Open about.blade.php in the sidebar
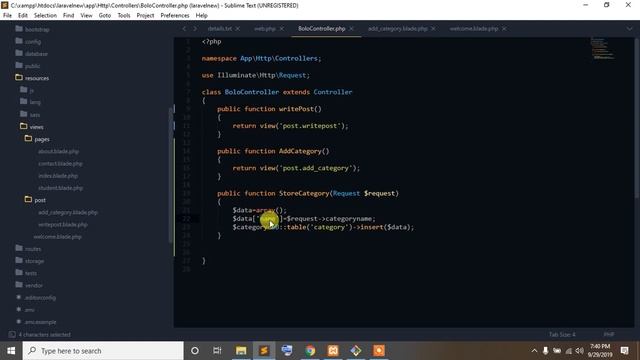This screenshot has height=360, width=640. 58,151
